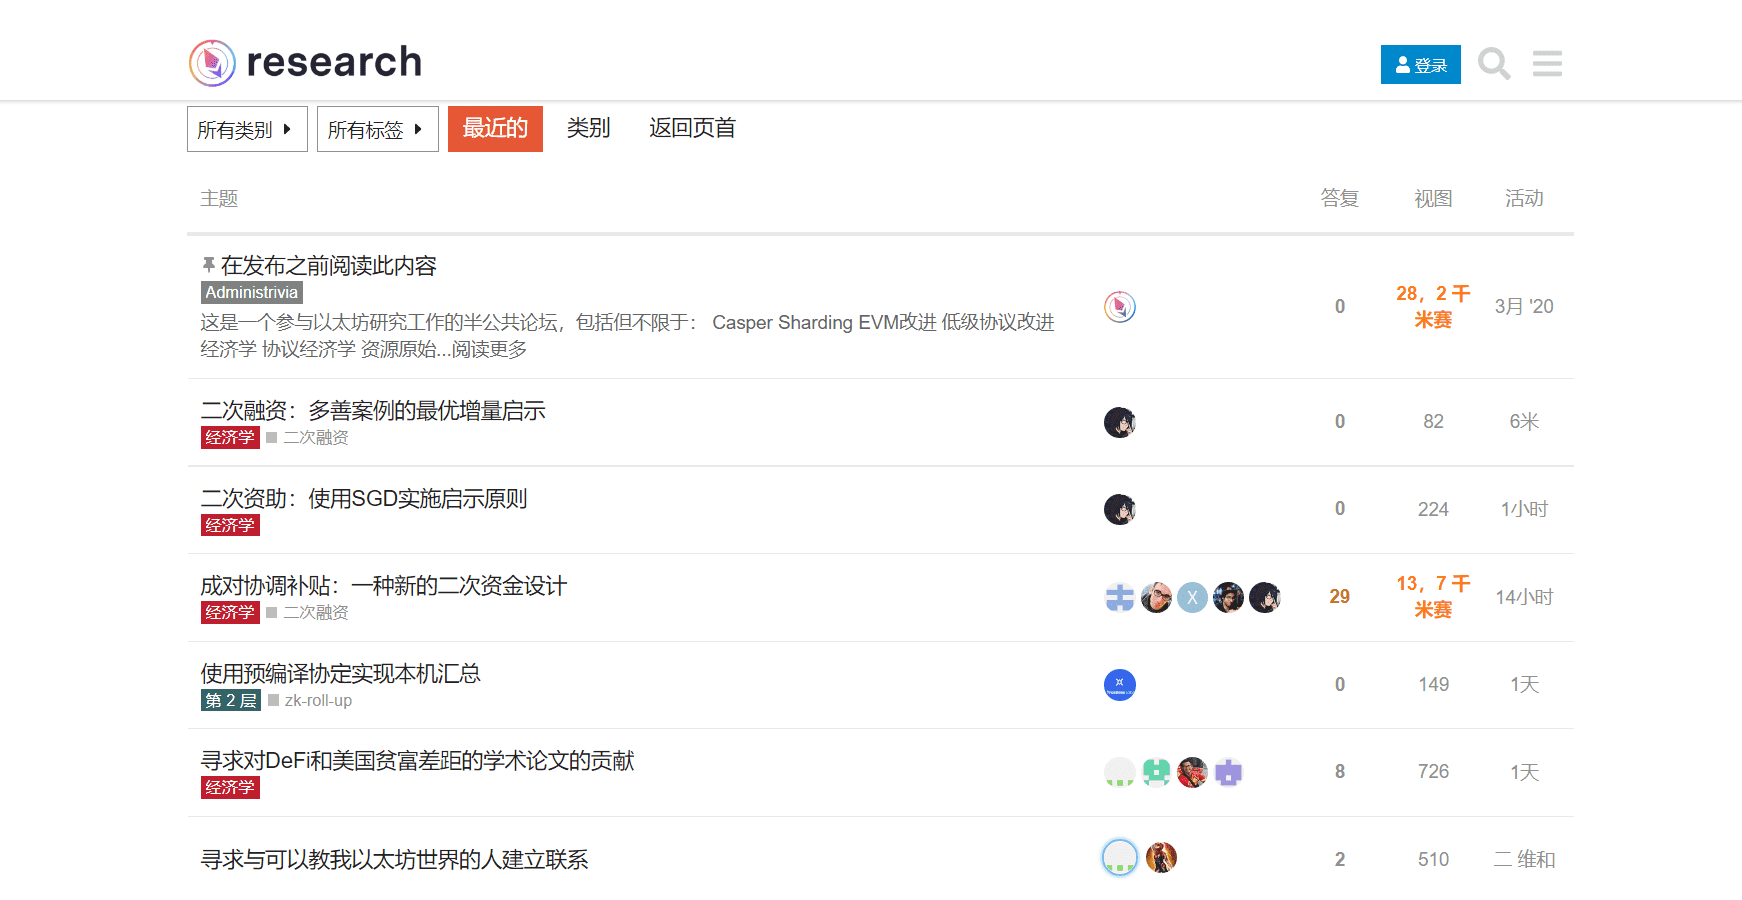Image resolution: width=1742 pixels, height=900 pixels.
Task: Open the site search
Action: click(1494, 63)
